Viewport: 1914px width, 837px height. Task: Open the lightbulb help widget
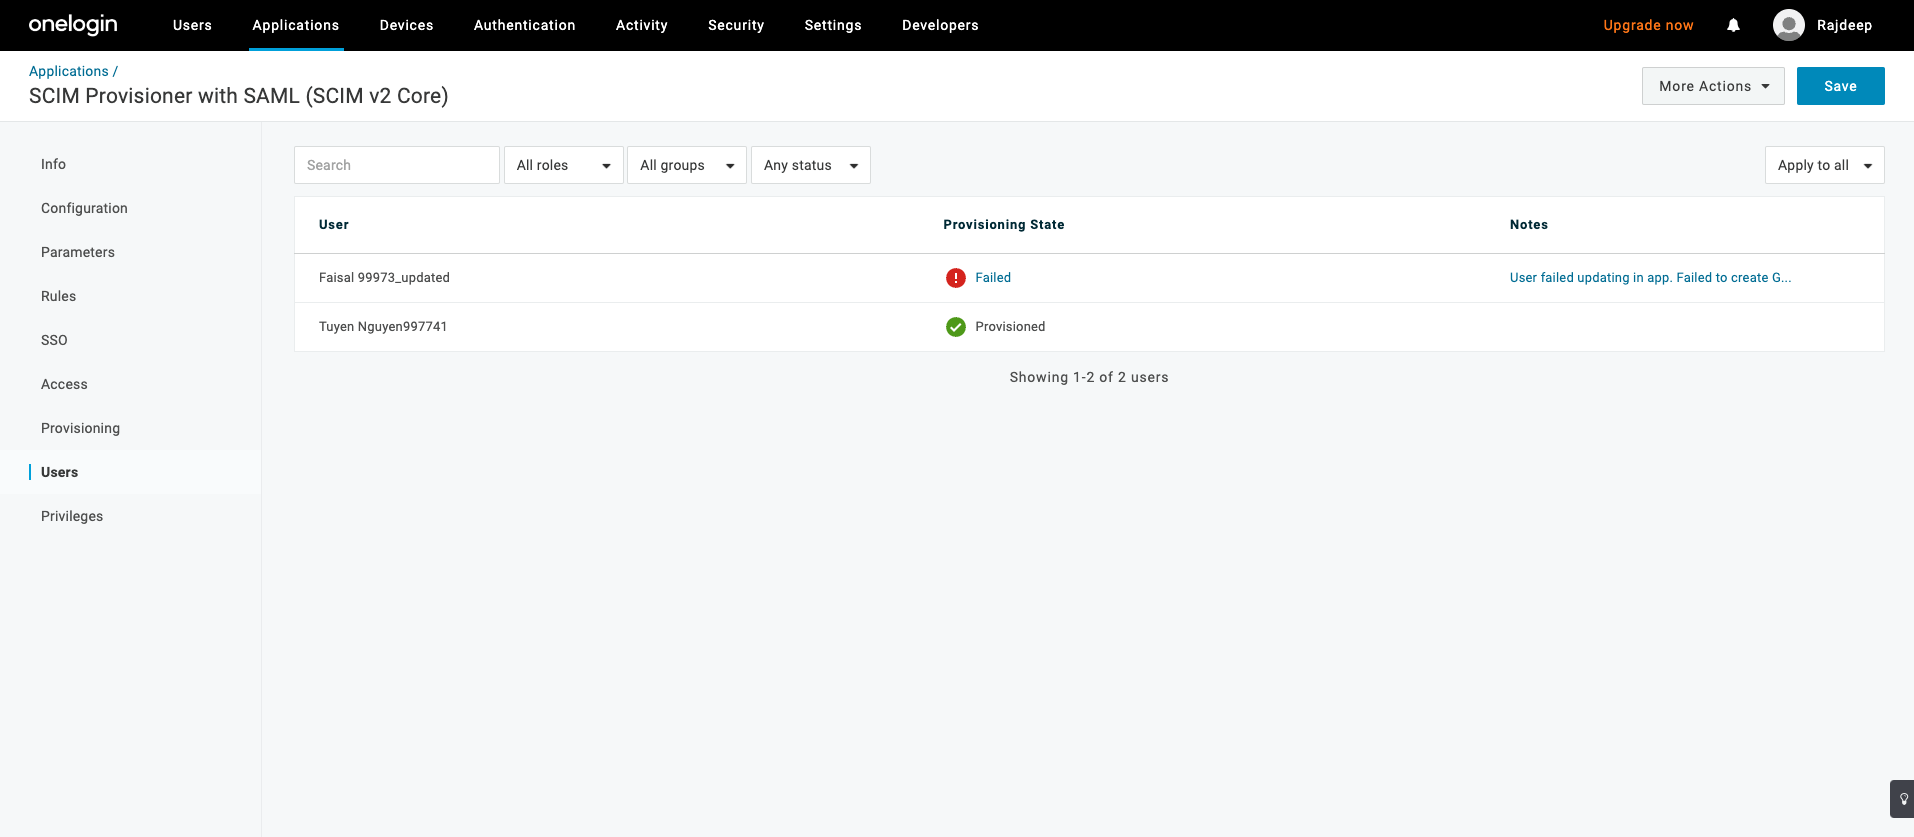pos(1902,799)
